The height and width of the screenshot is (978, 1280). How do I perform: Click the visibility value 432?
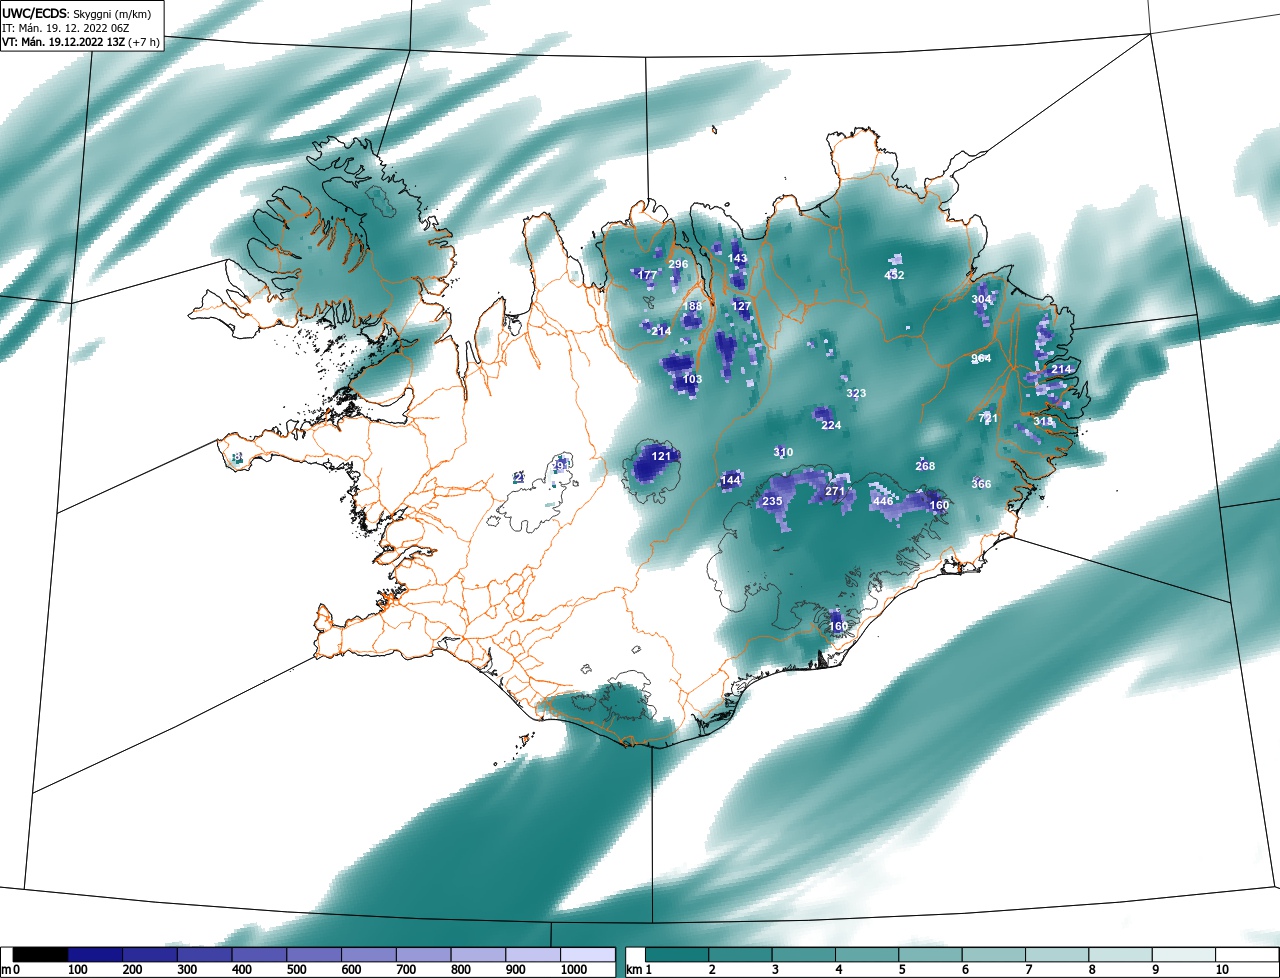[894, 275]
